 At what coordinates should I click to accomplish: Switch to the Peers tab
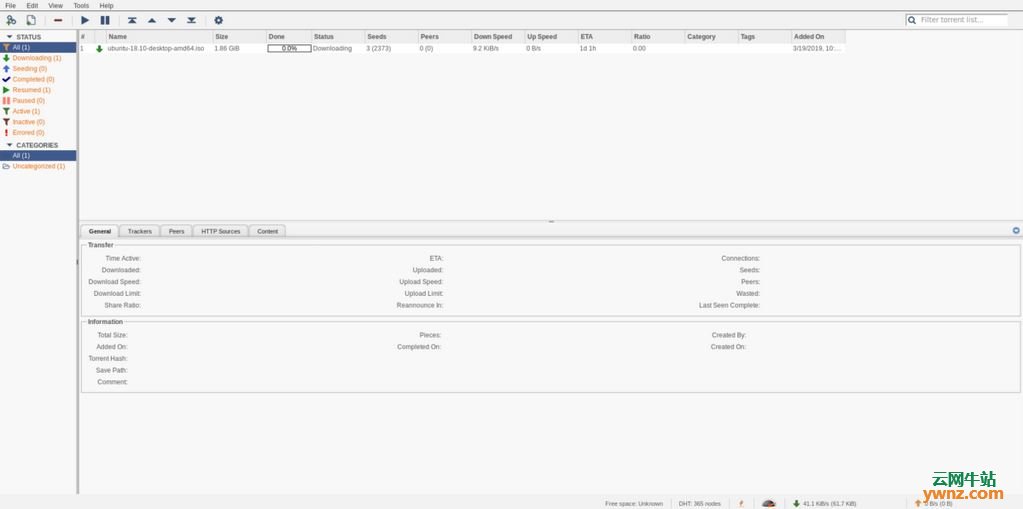tap(176, 231)
